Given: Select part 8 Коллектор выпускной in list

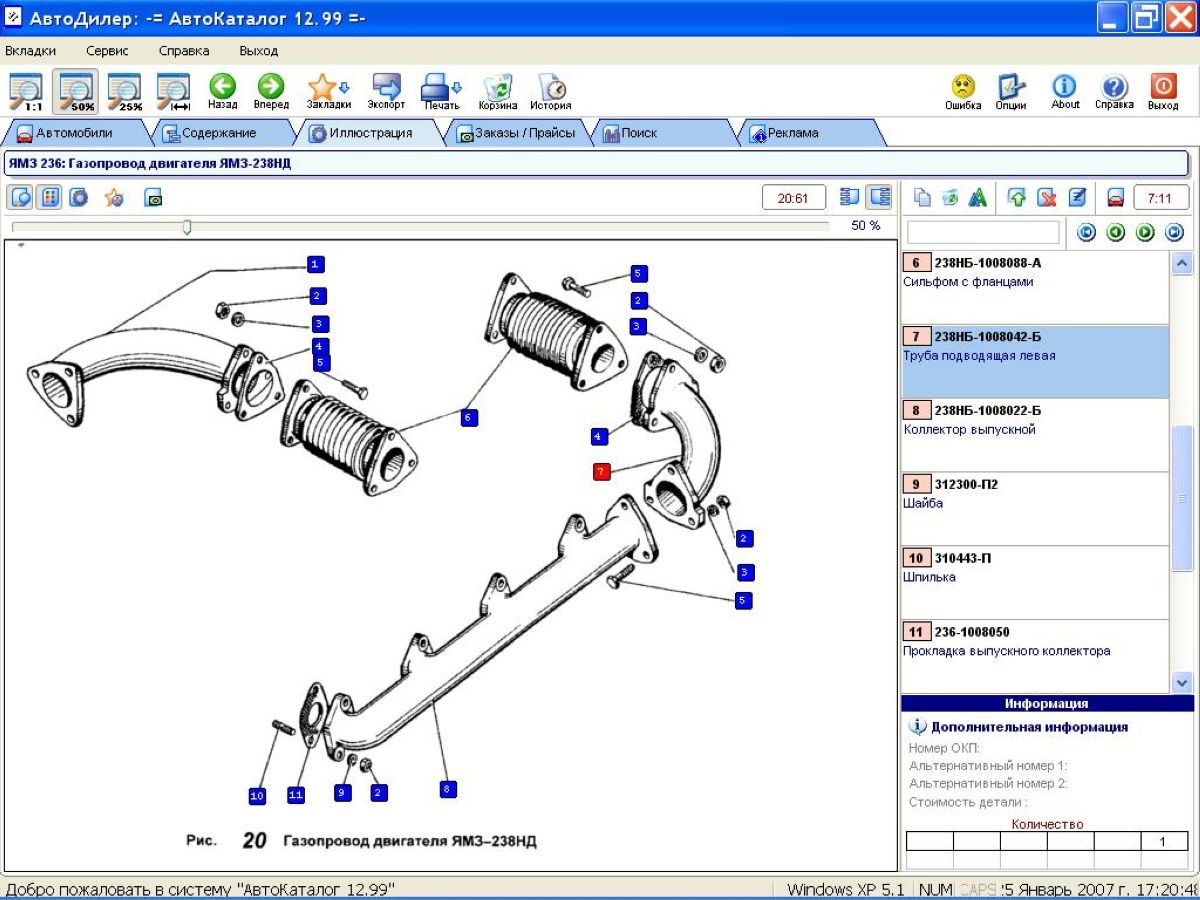Looking at the screenshot, I should tap(1033, 420).
